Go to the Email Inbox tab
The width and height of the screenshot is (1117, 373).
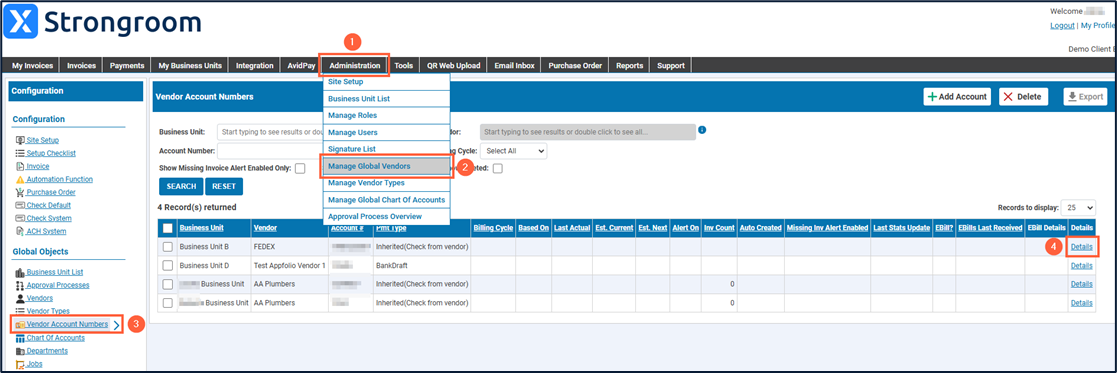coord(514,65)
